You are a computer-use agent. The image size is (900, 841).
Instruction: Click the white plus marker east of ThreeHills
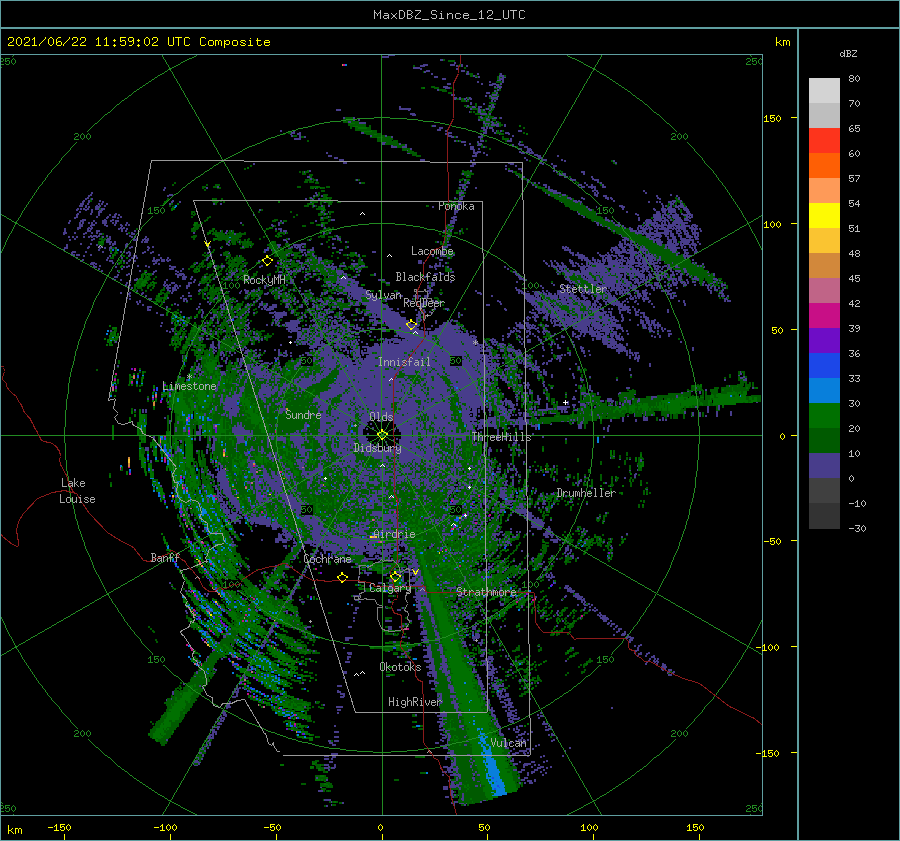pyautogui.click(x=565, y=402)
